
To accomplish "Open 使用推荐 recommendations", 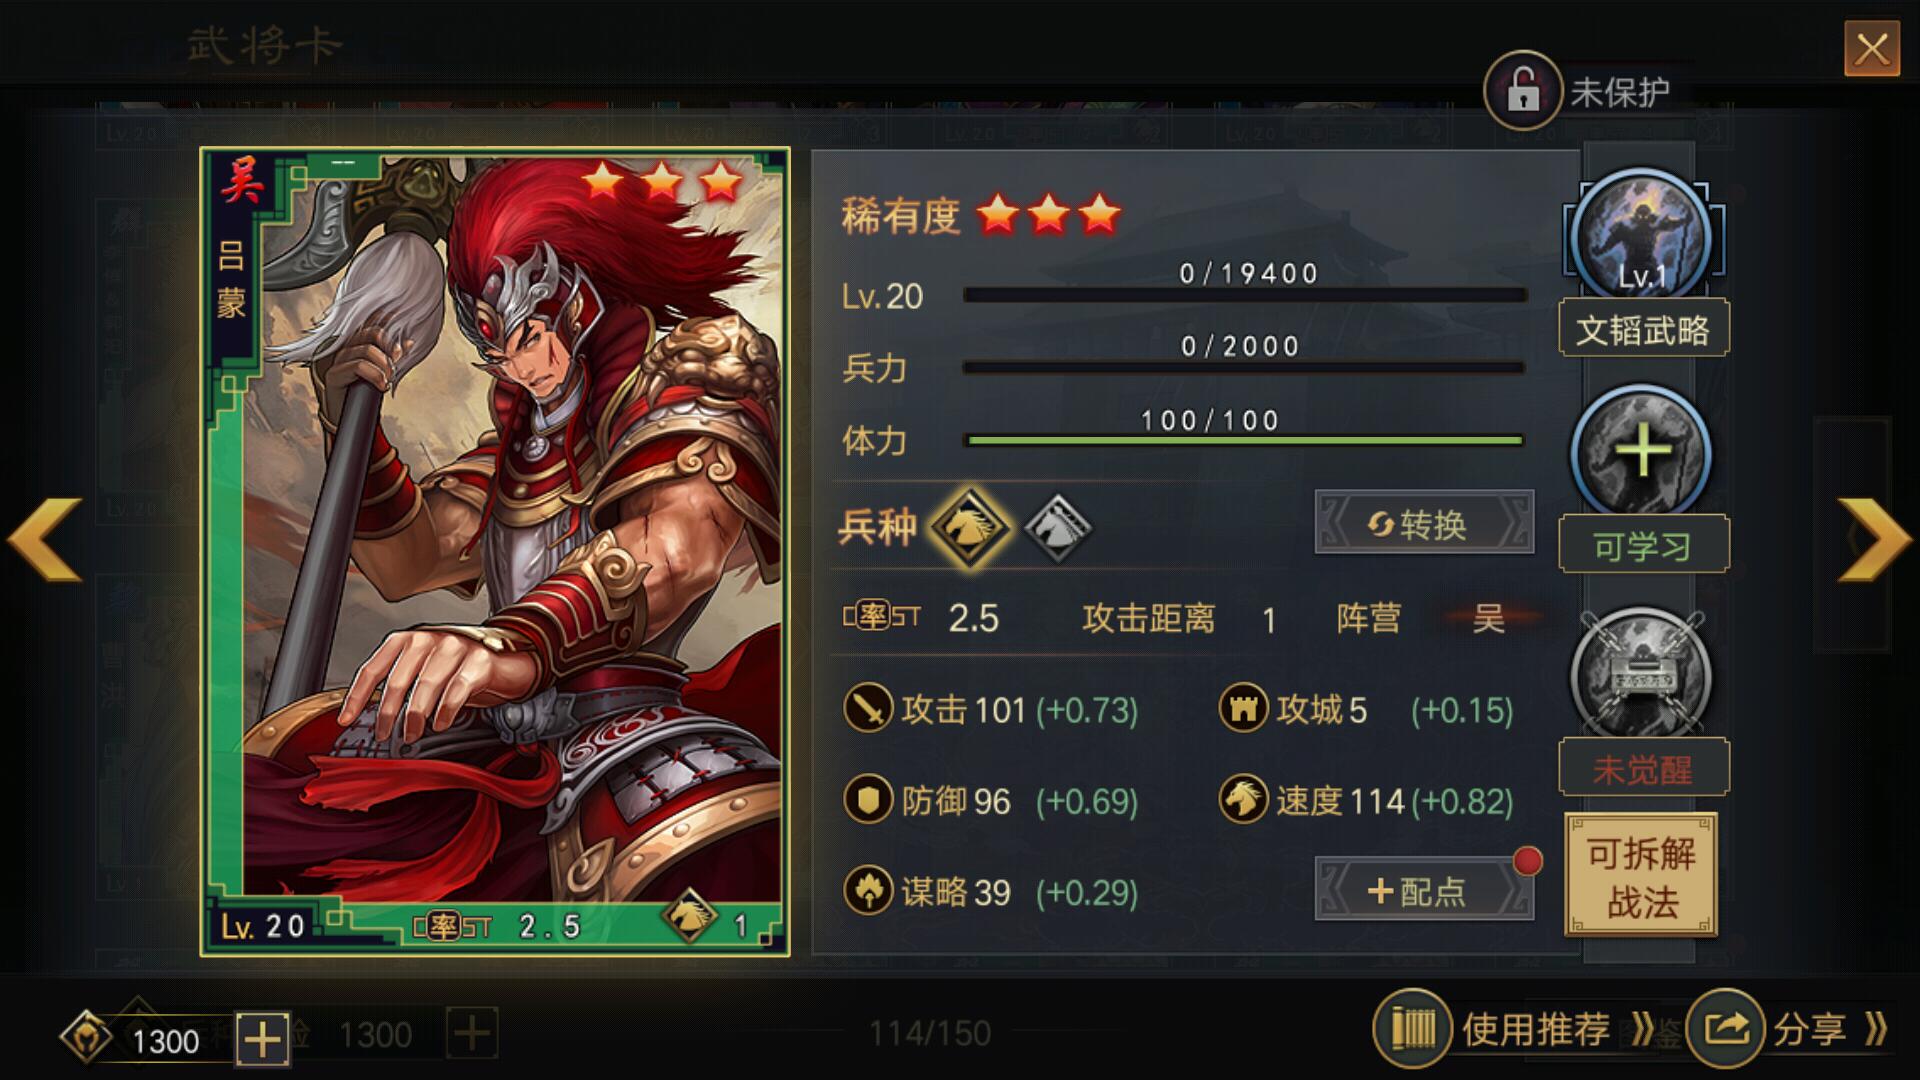I will [1514, 1029].
